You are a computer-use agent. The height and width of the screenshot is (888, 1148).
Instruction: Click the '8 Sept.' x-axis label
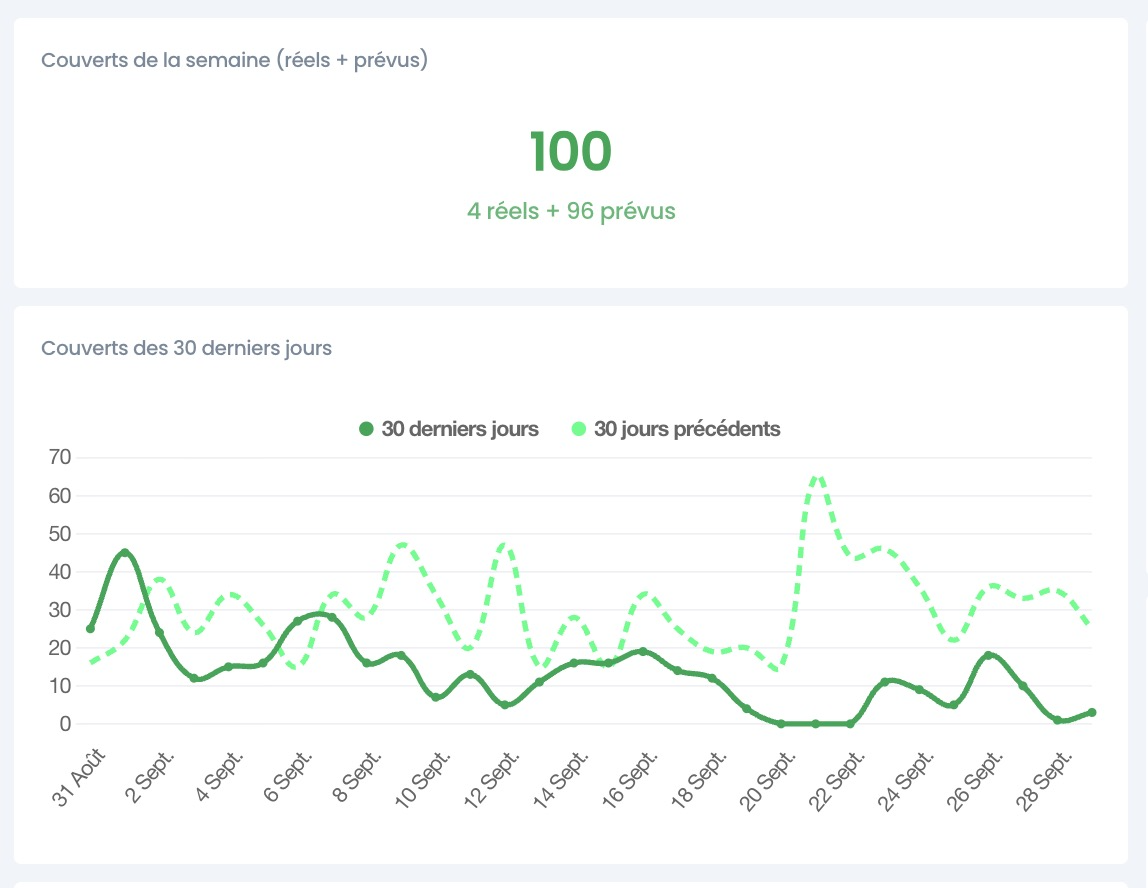tap(357, 777)
